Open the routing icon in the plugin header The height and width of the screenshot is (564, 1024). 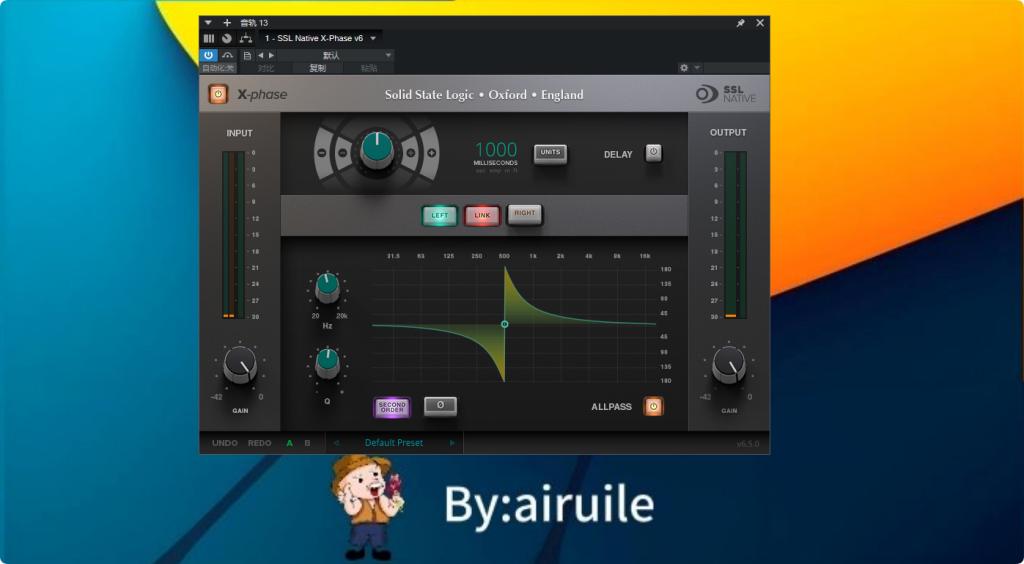(246, 39)
